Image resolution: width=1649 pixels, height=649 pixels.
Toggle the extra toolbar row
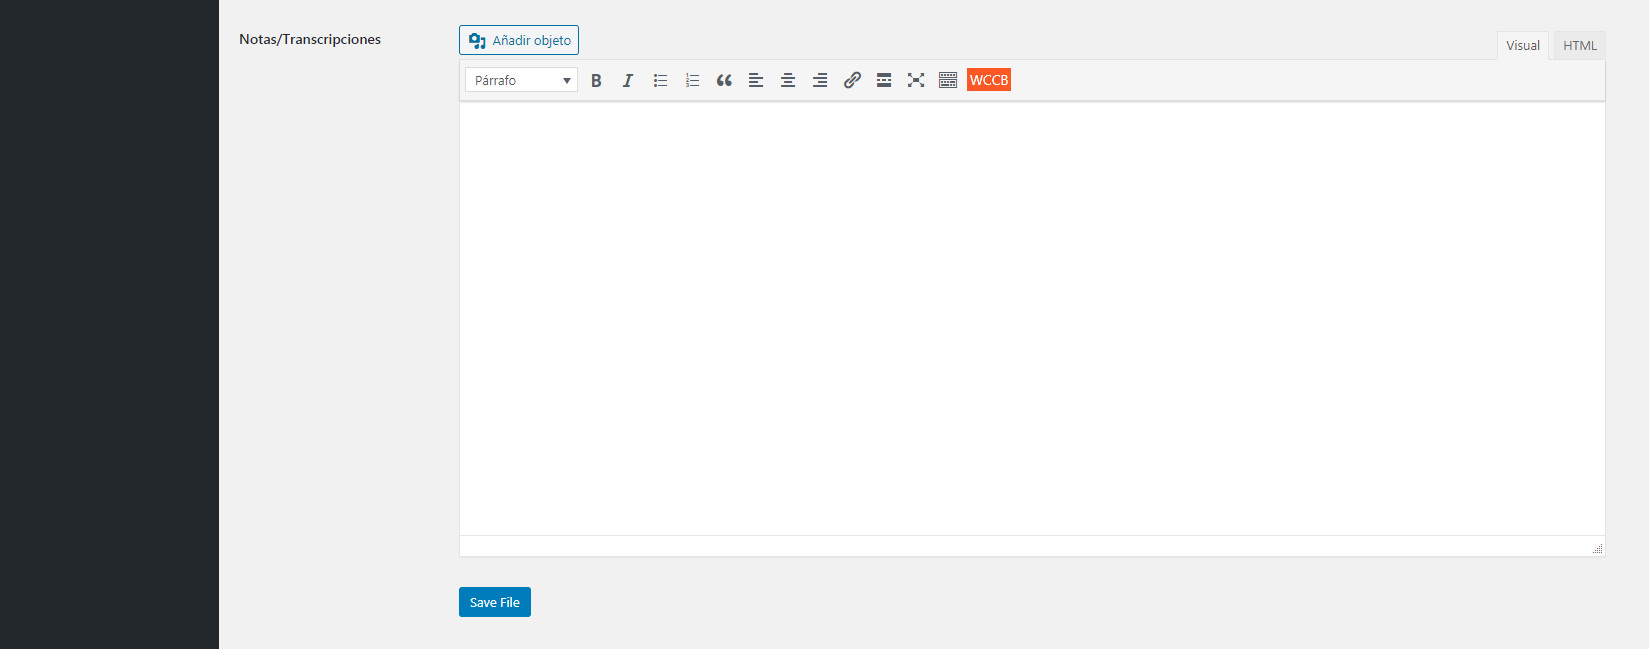948,80
